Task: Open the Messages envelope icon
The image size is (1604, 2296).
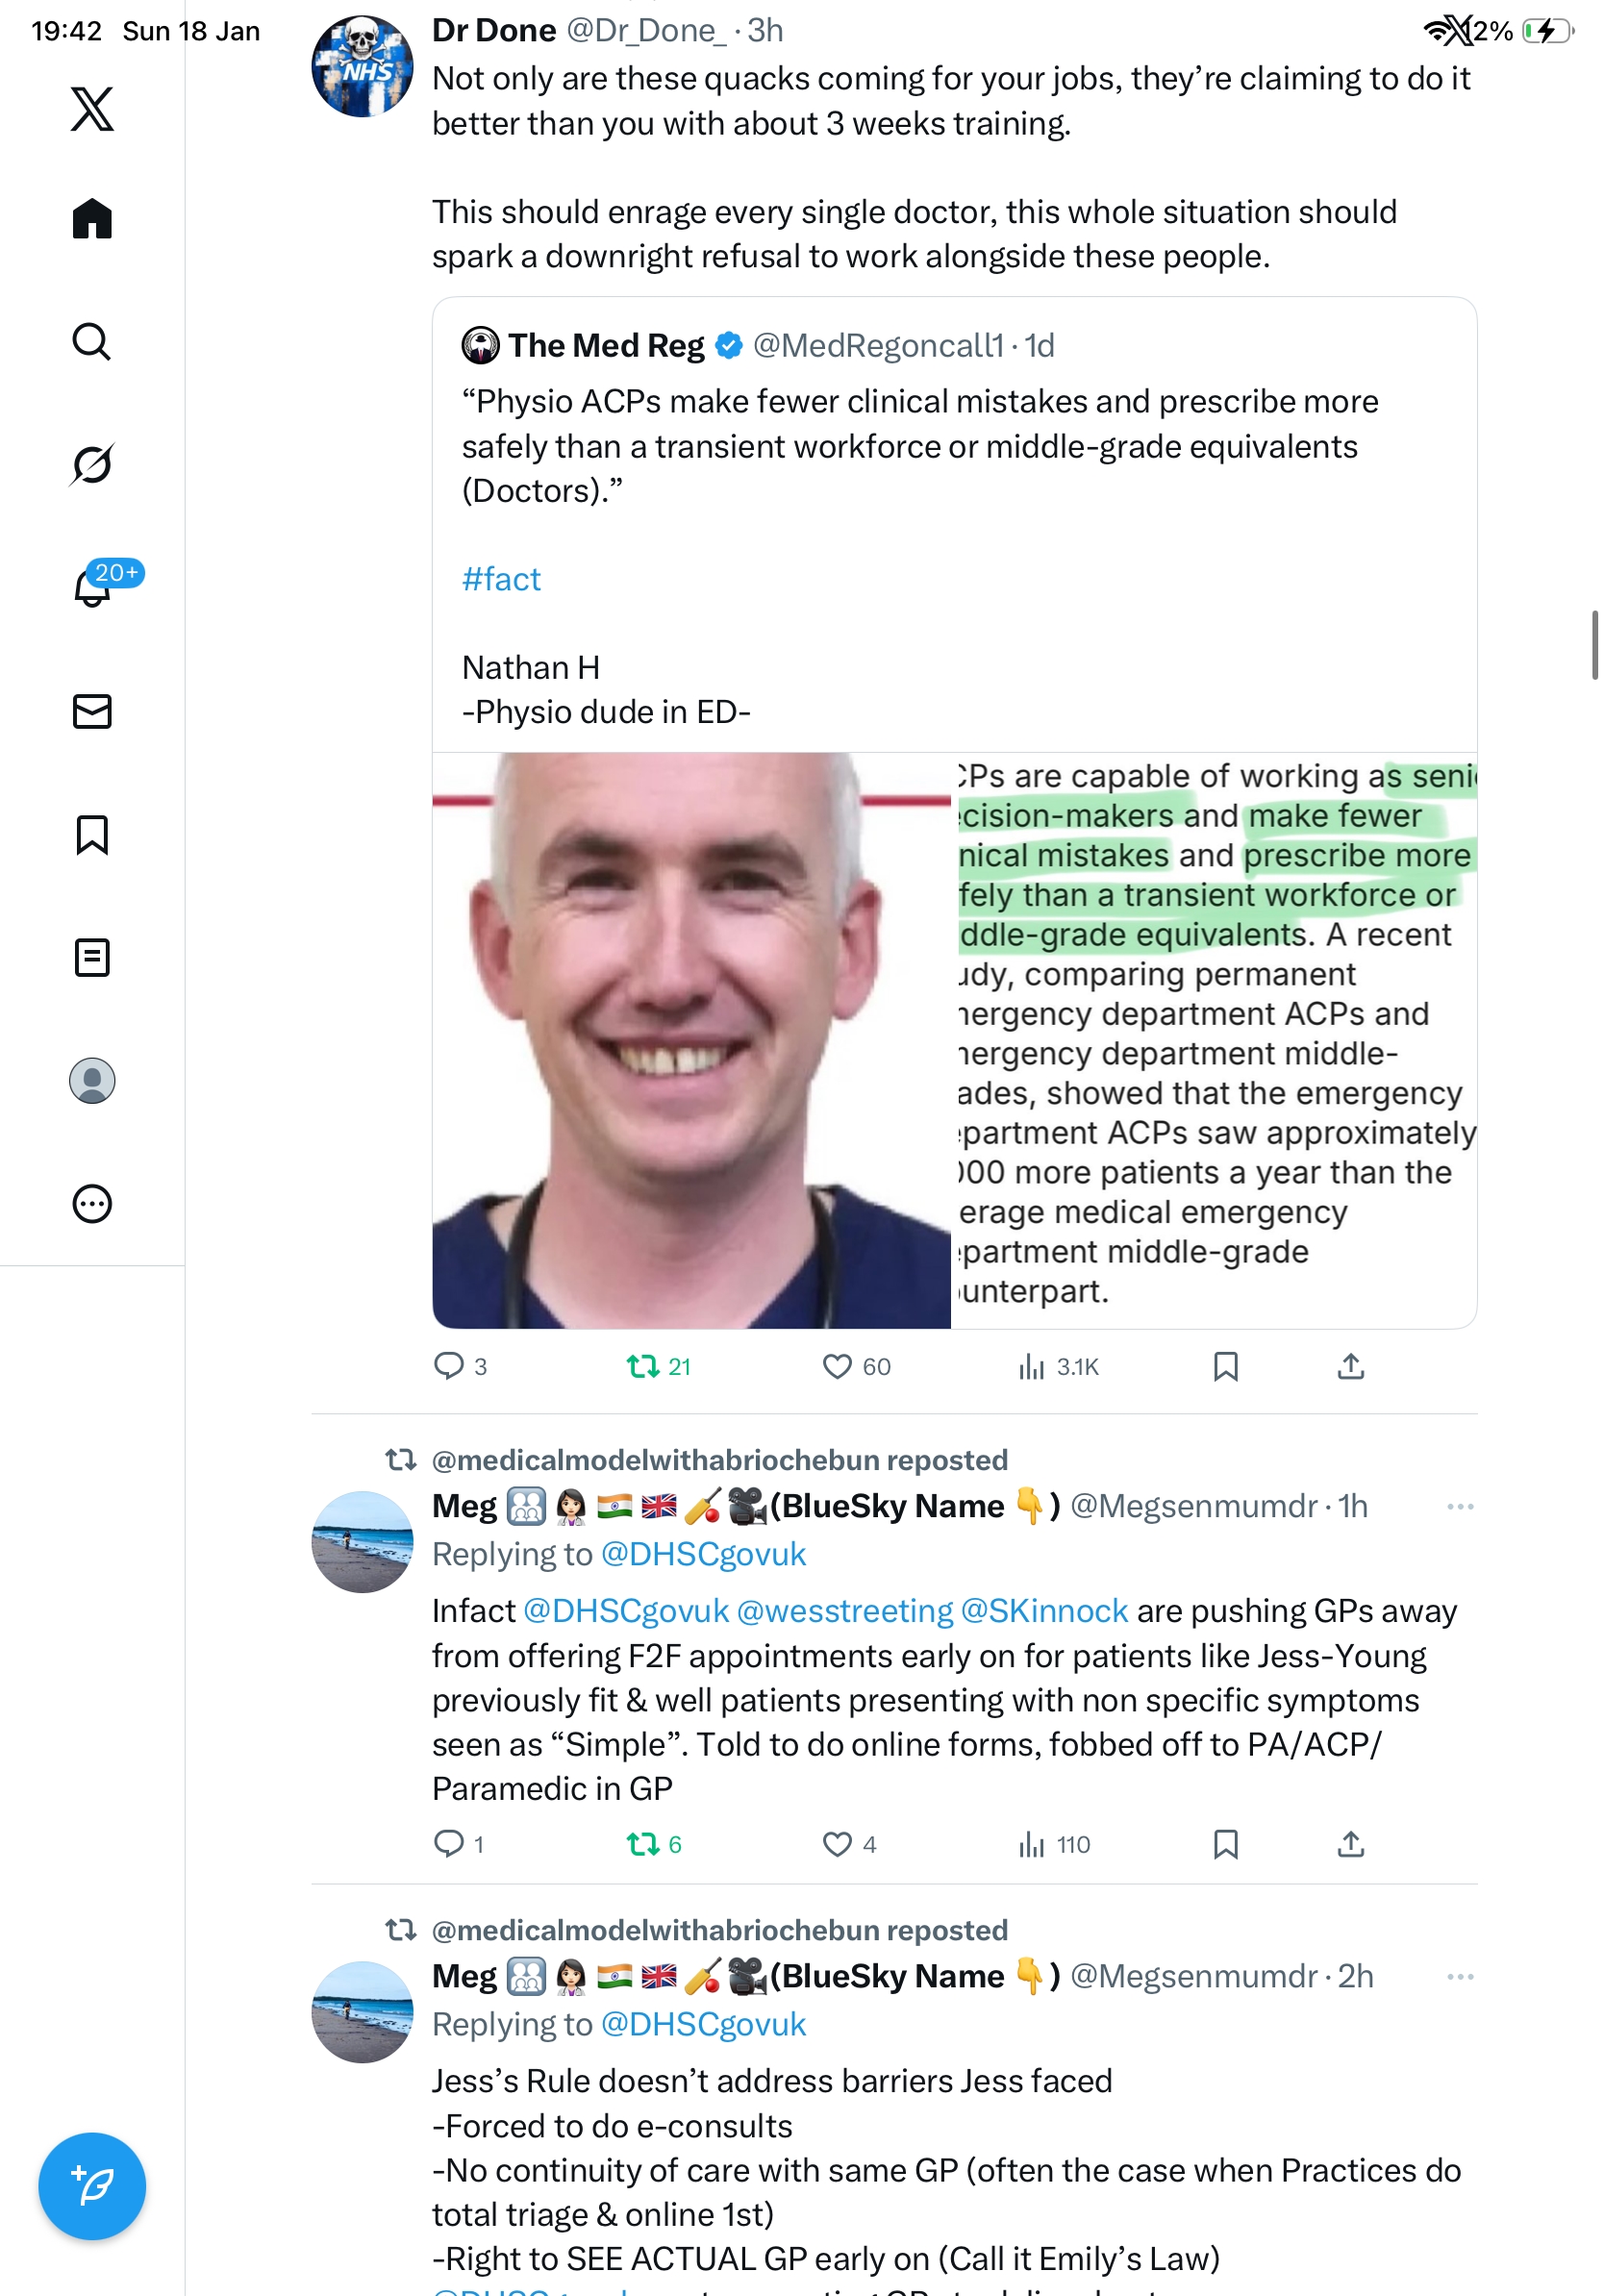Action: (x=92, y=711)
